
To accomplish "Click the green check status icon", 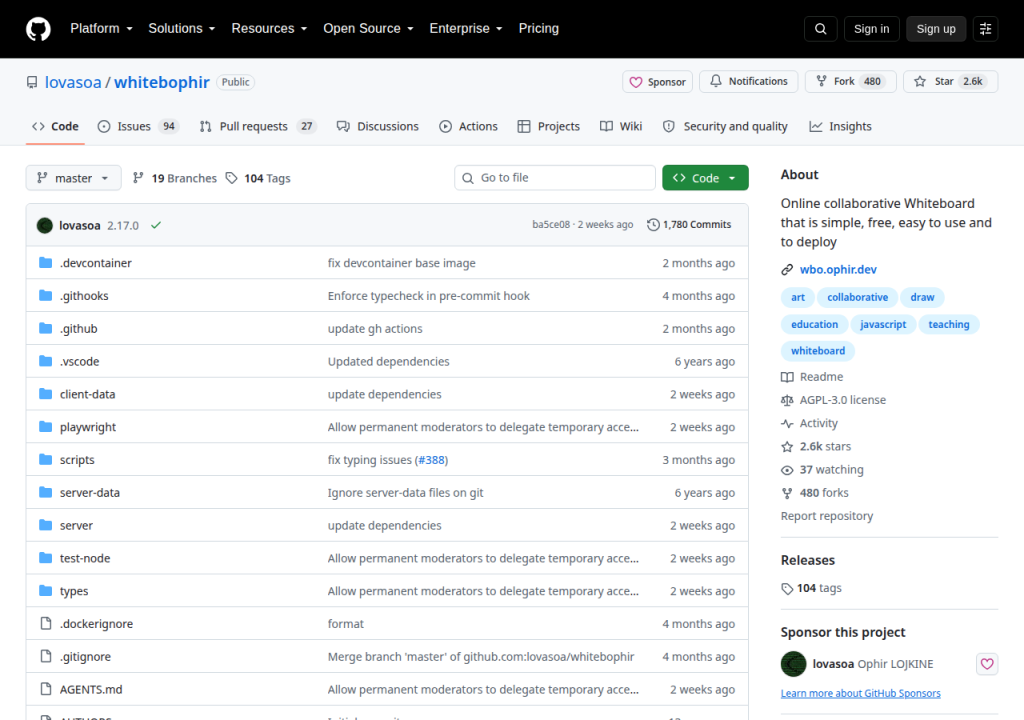I will pyautogui.click(x=156, y=225).
